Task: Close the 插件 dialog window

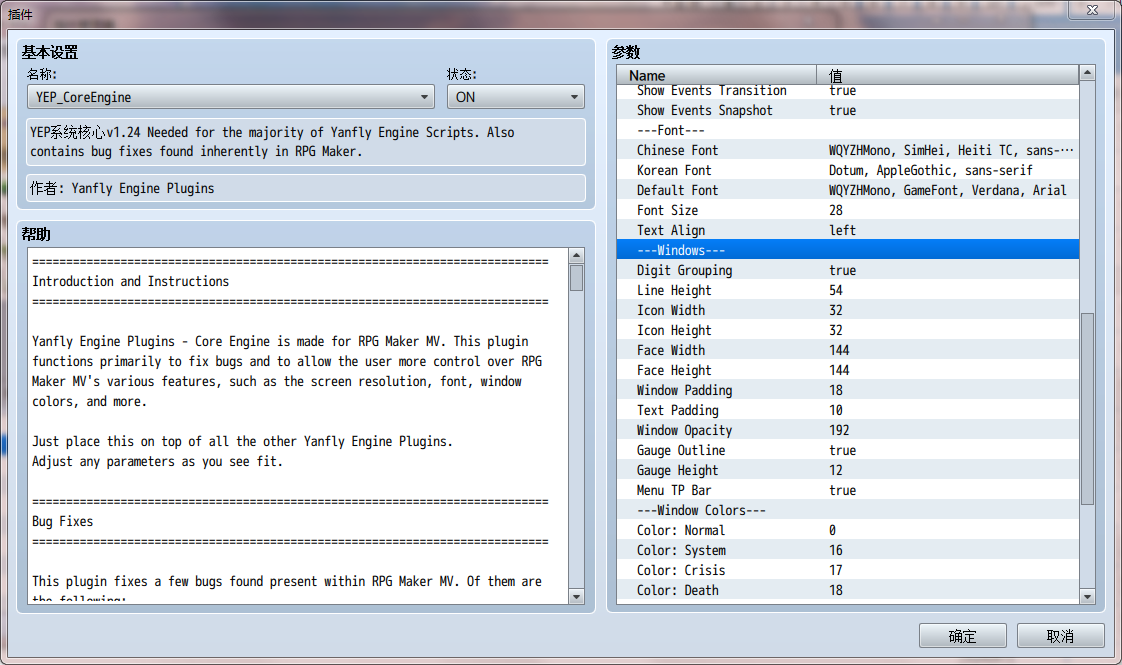Action: pyautogui.click(x=1092, y=9)
